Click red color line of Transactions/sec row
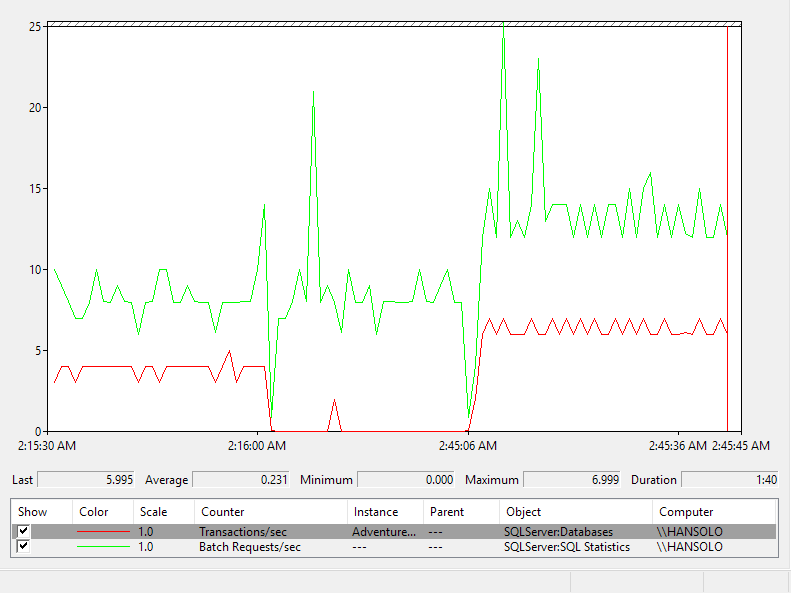This screenshot has height=593, width=791. pos(103,531)
